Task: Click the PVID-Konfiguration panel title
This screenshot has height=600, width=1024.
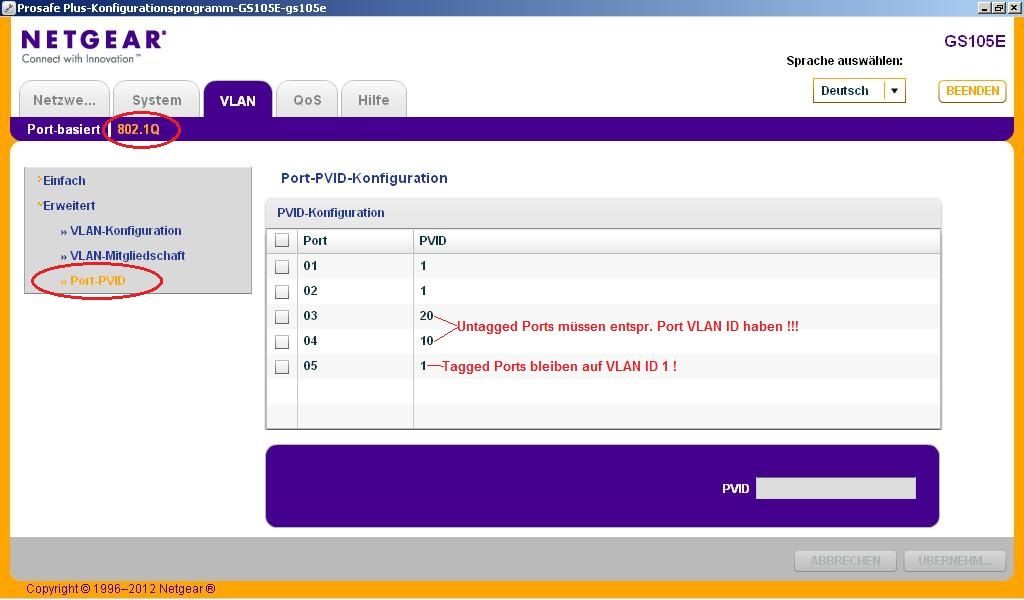Action: pyautogui.click(x=330, y=213)
